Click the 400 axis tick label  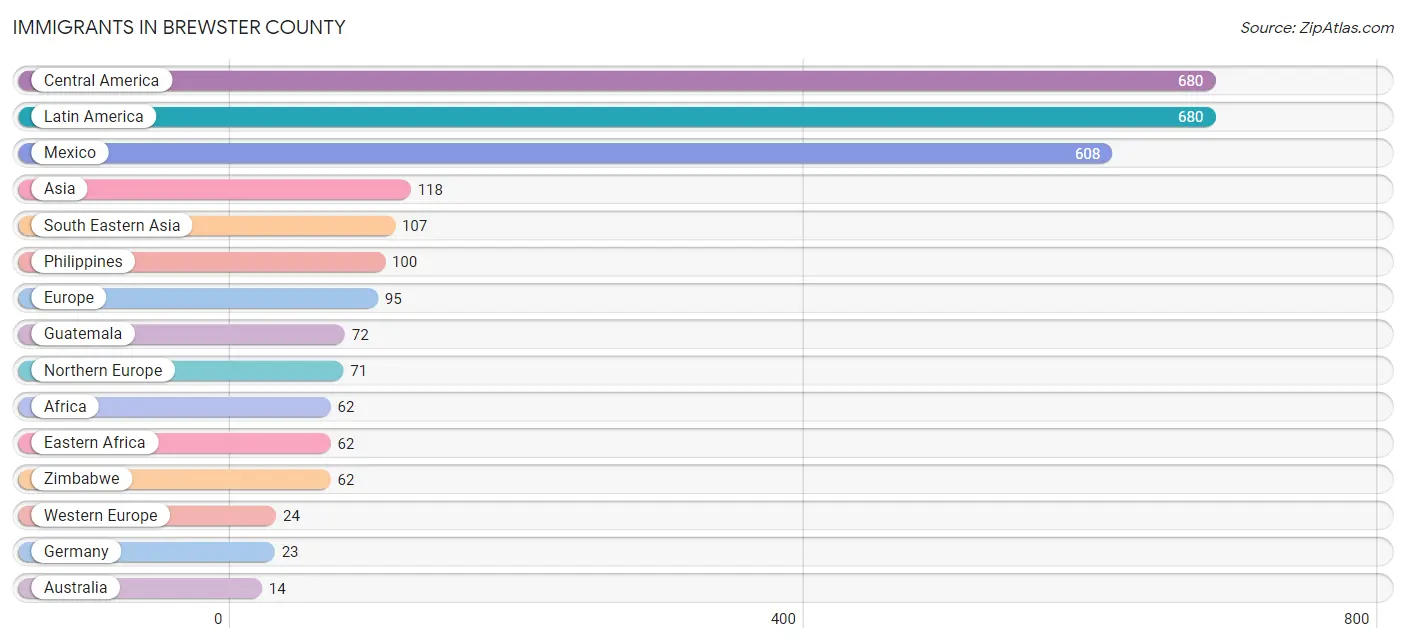pyautogui.click(x=783, y=619)
